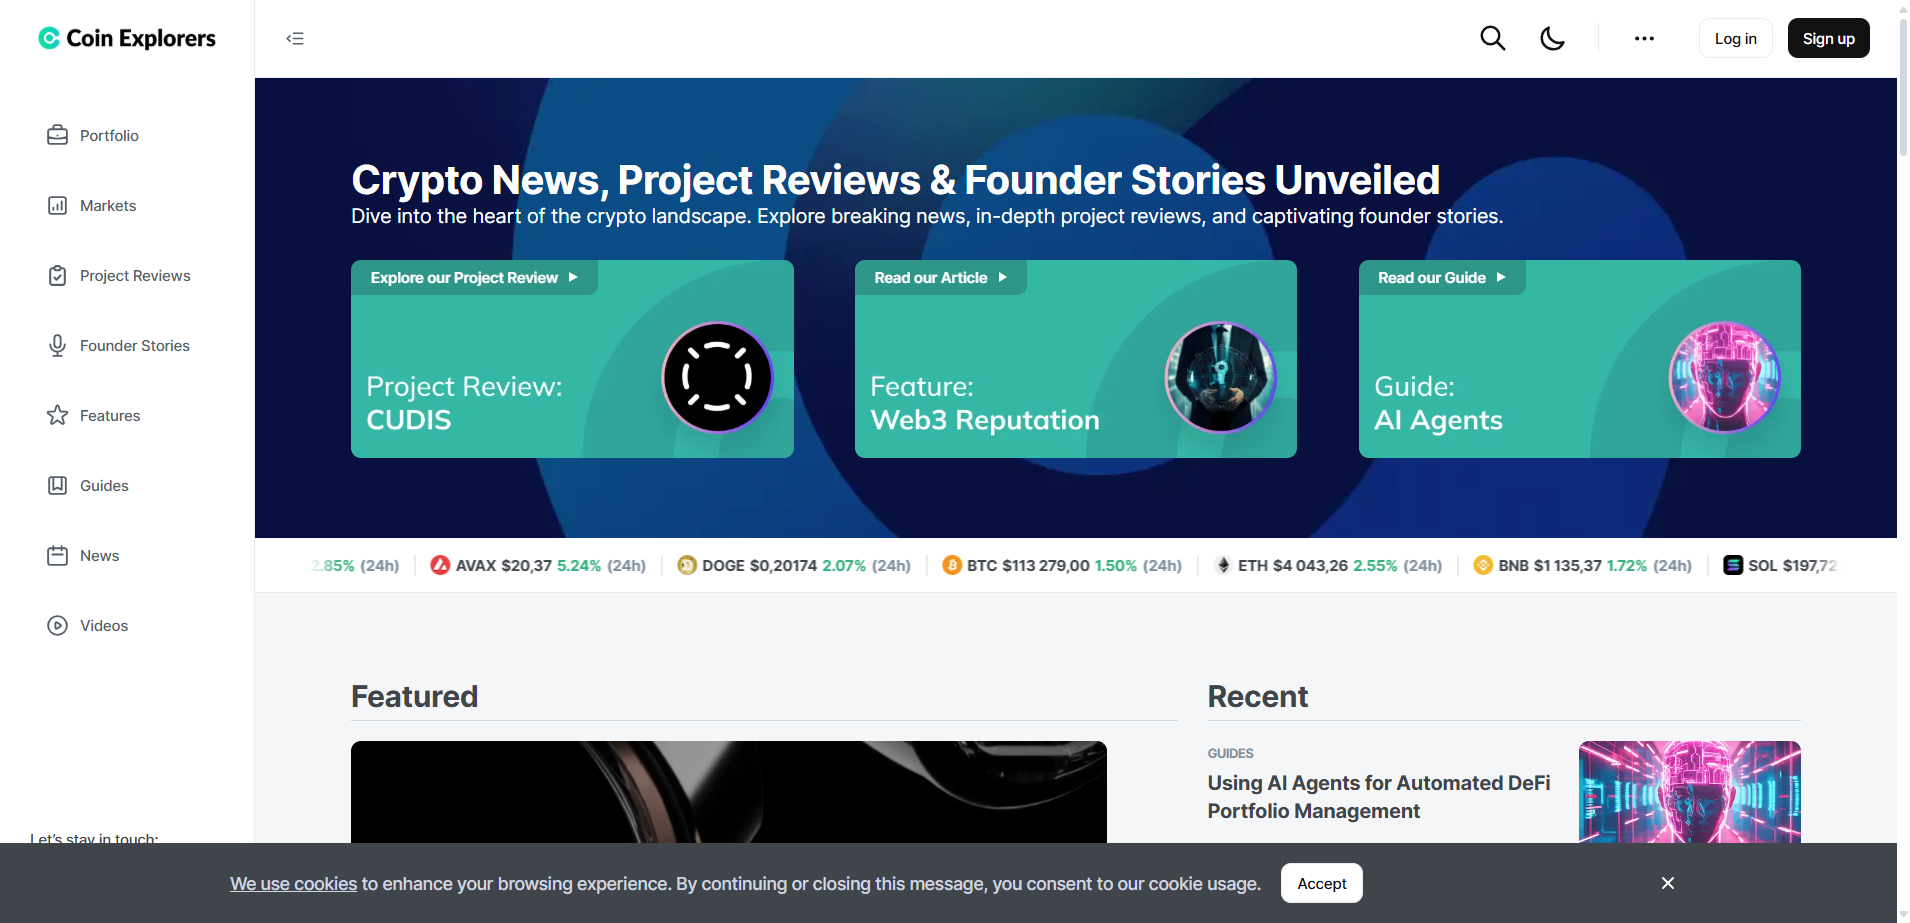1910x923 pixels.
Task: Toggle dark mode with moon icon
Action: click(x=1552, y=38)
